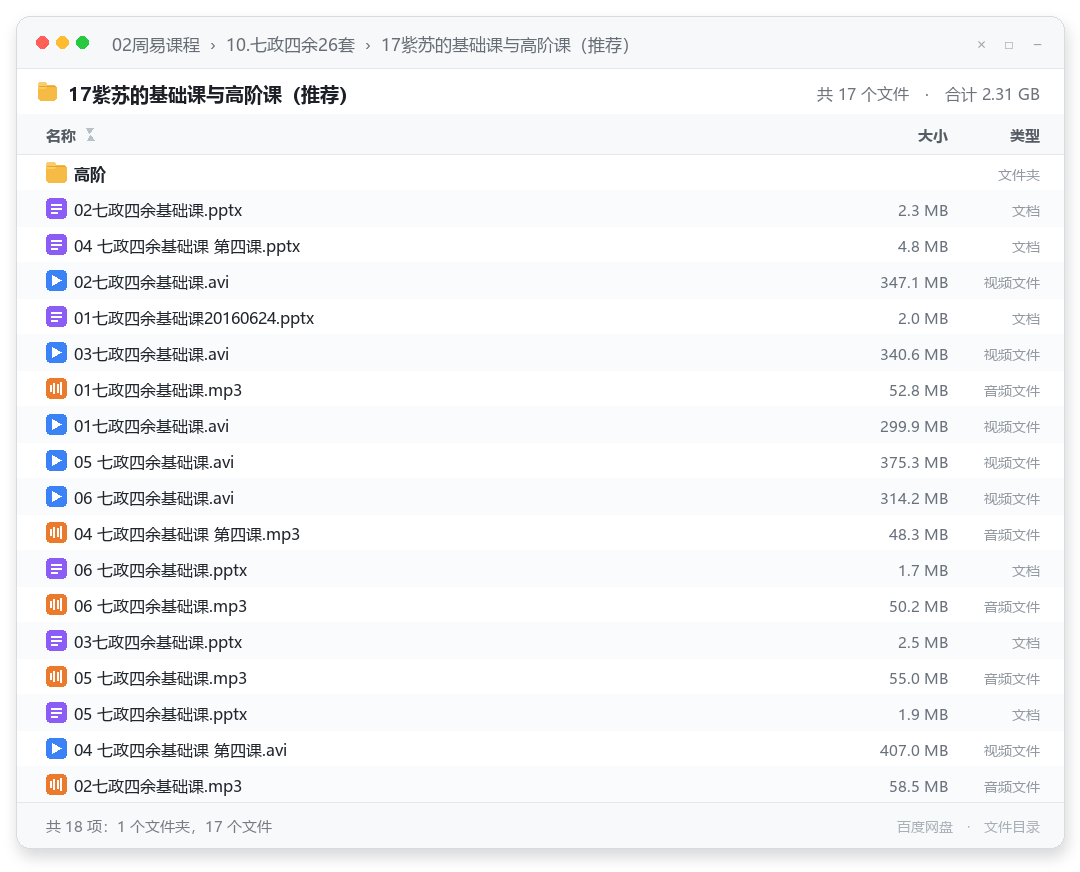The height and width of the screenshot is (872, 1080).
Task: Click video icon of 05 七政四余基础课.avi
Action: point(56,461)
